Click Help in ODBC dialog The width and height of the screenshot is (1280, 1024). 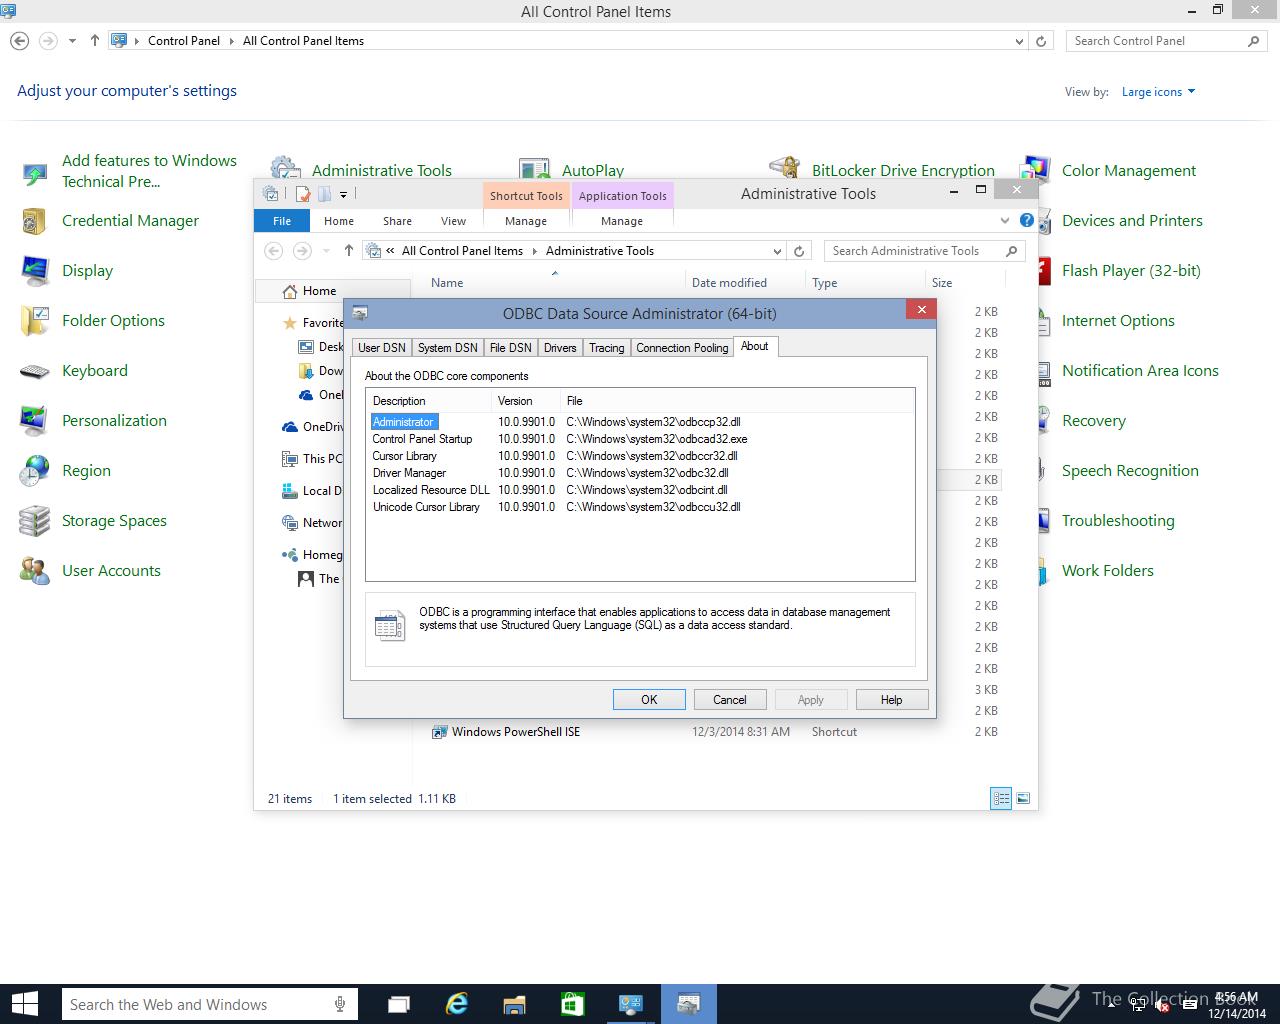pos(891,700)
